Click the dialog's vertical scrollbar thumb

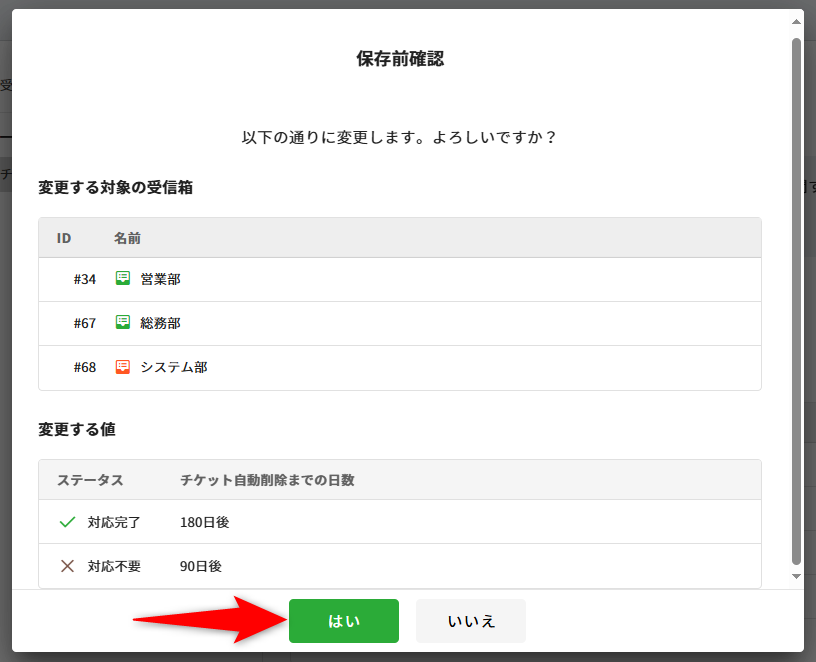[x=796, y=300]
